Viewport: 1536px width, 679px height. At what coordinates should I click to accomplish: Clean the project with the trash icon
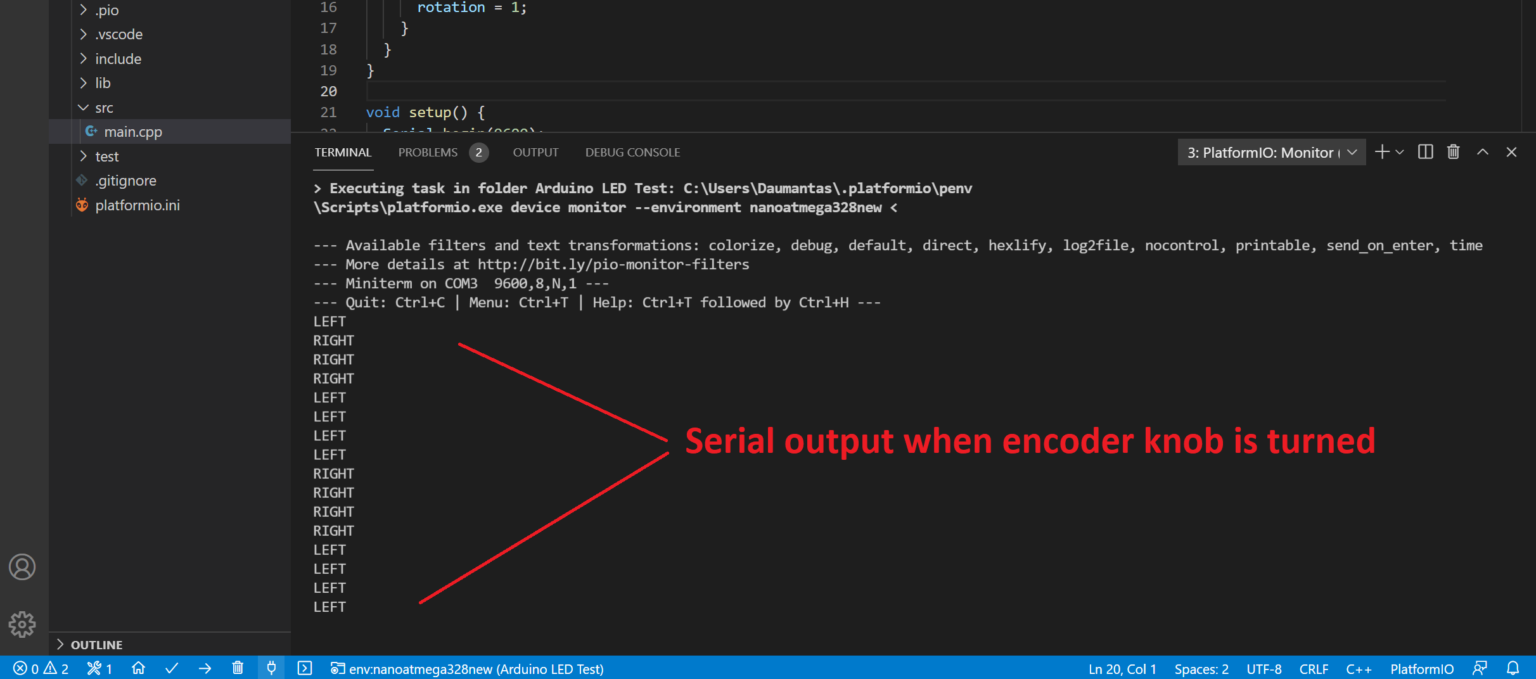(238, 668)
